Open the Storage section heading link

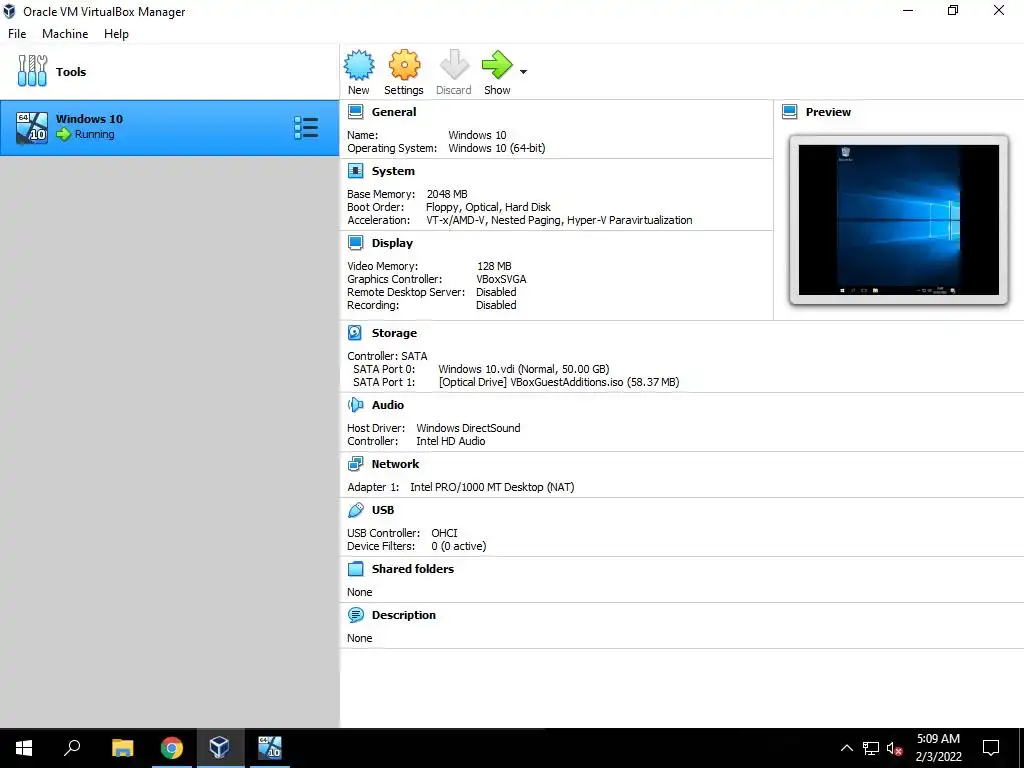click(x=394, y=333)
